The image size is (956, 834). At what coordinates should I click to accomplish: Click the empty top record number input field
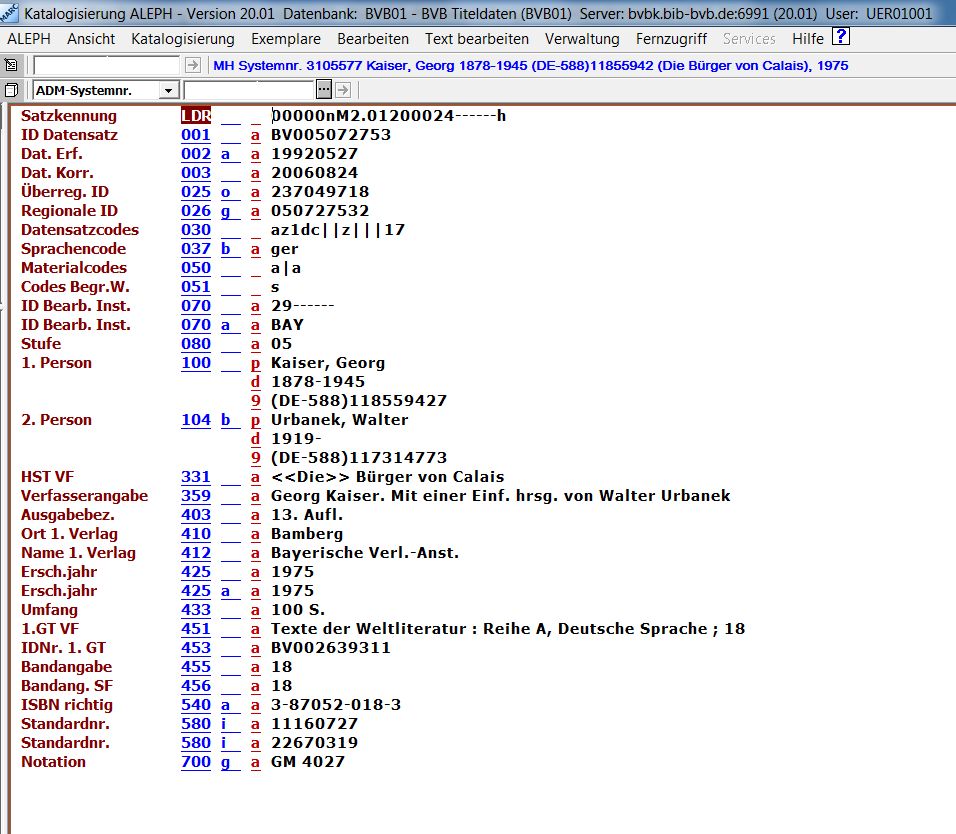coord(106,65)
